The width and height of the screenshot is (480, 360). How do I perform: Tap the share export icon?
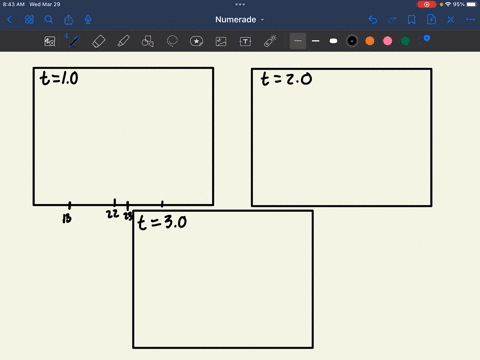pos(69,20)
